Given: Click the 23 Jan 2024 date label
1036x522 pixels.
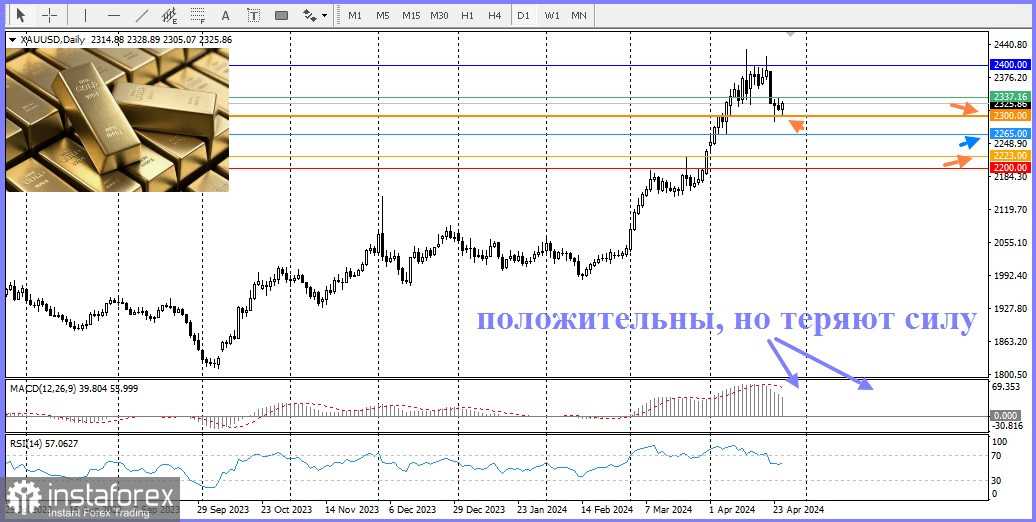Looking at the screenshot, I should pos(542,510).
